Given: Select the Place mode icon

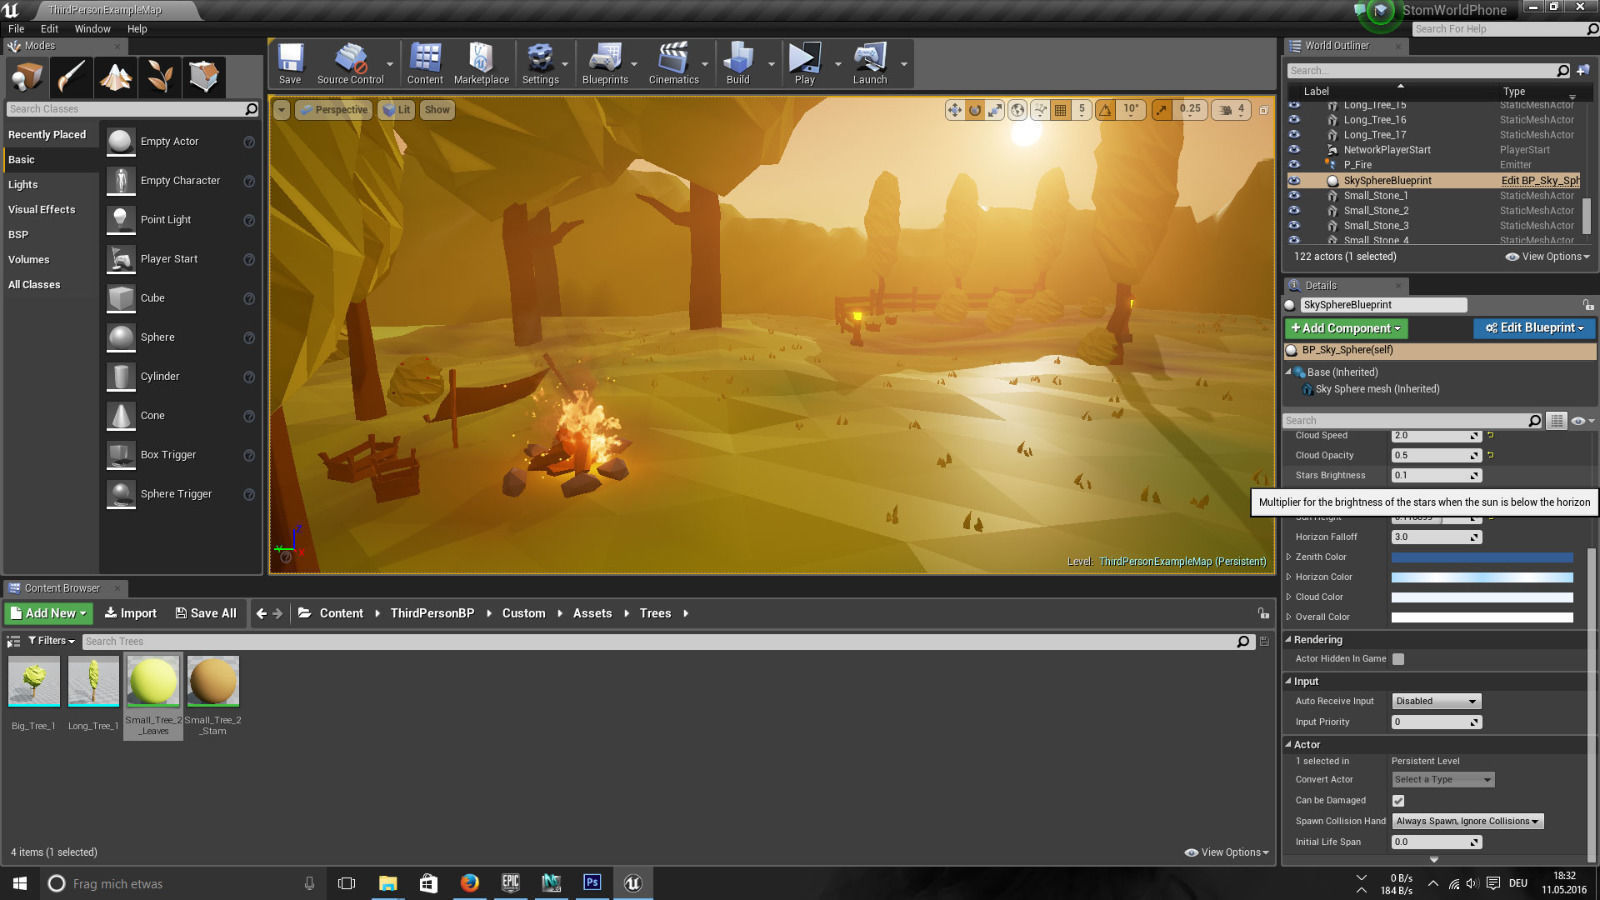Looking at the screenshot, I should coord(28,76).
